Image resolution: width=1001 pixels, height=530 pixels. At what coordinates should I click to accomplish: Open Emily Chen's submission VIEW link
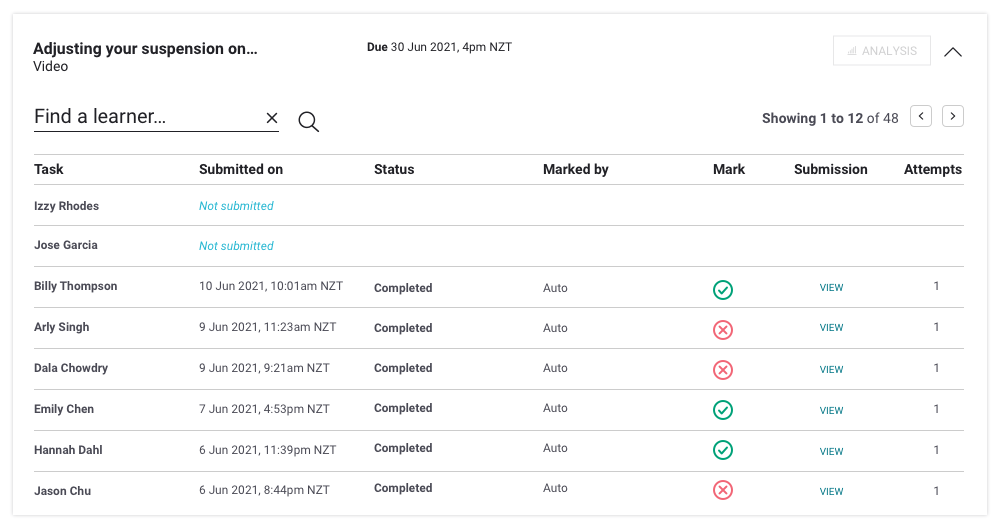pyautogui.click(x=831, y=410)
